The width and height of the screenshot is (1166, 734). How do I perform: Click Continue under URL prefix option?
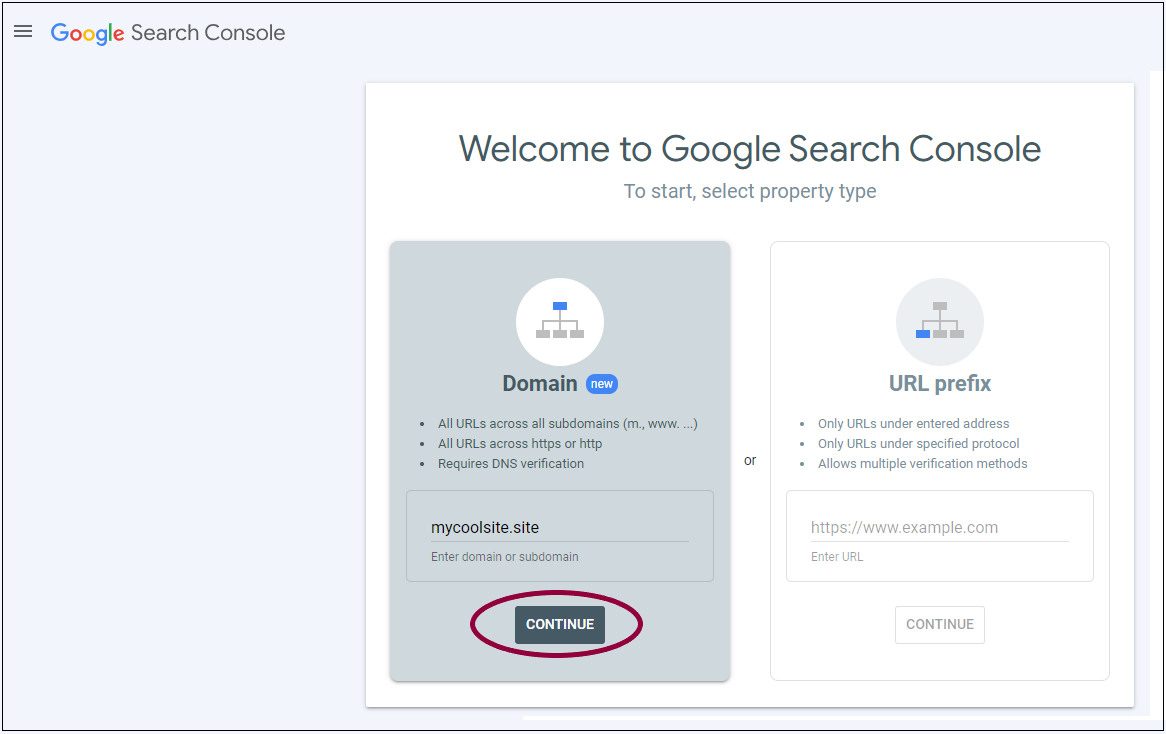pos(940,625)
